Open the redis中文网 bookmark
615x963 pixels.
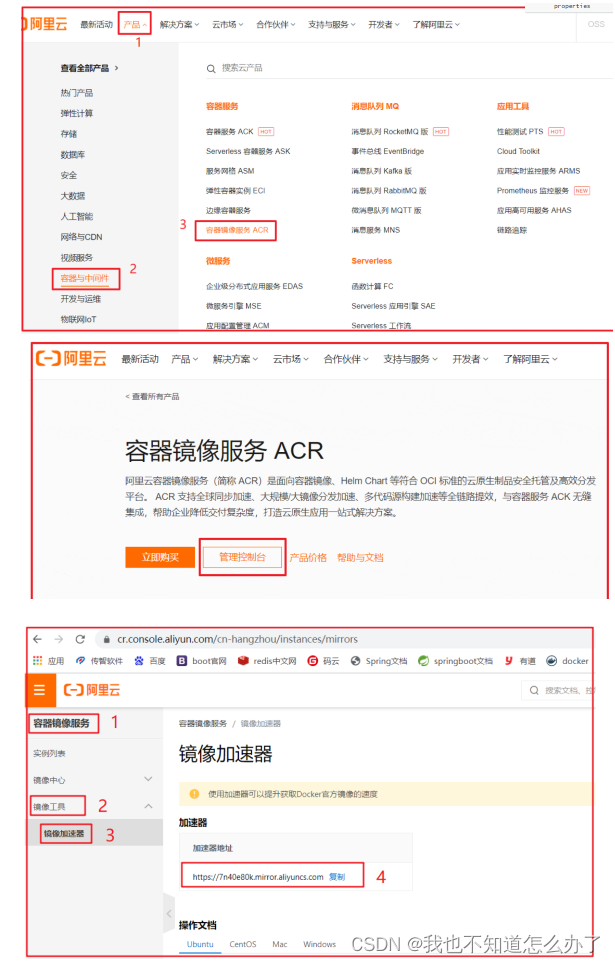point(267,661)
